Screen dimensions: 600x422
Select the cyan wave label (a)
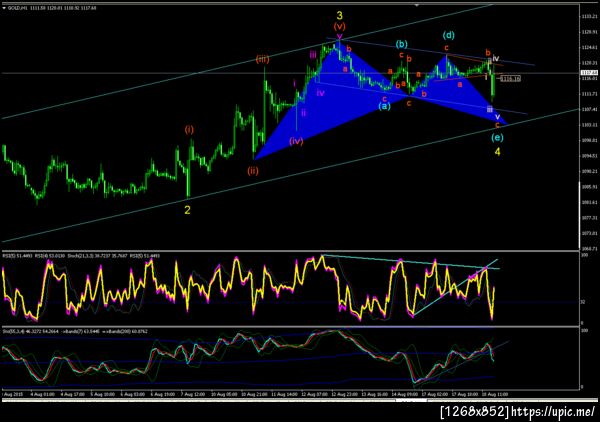tap(384, 106)
